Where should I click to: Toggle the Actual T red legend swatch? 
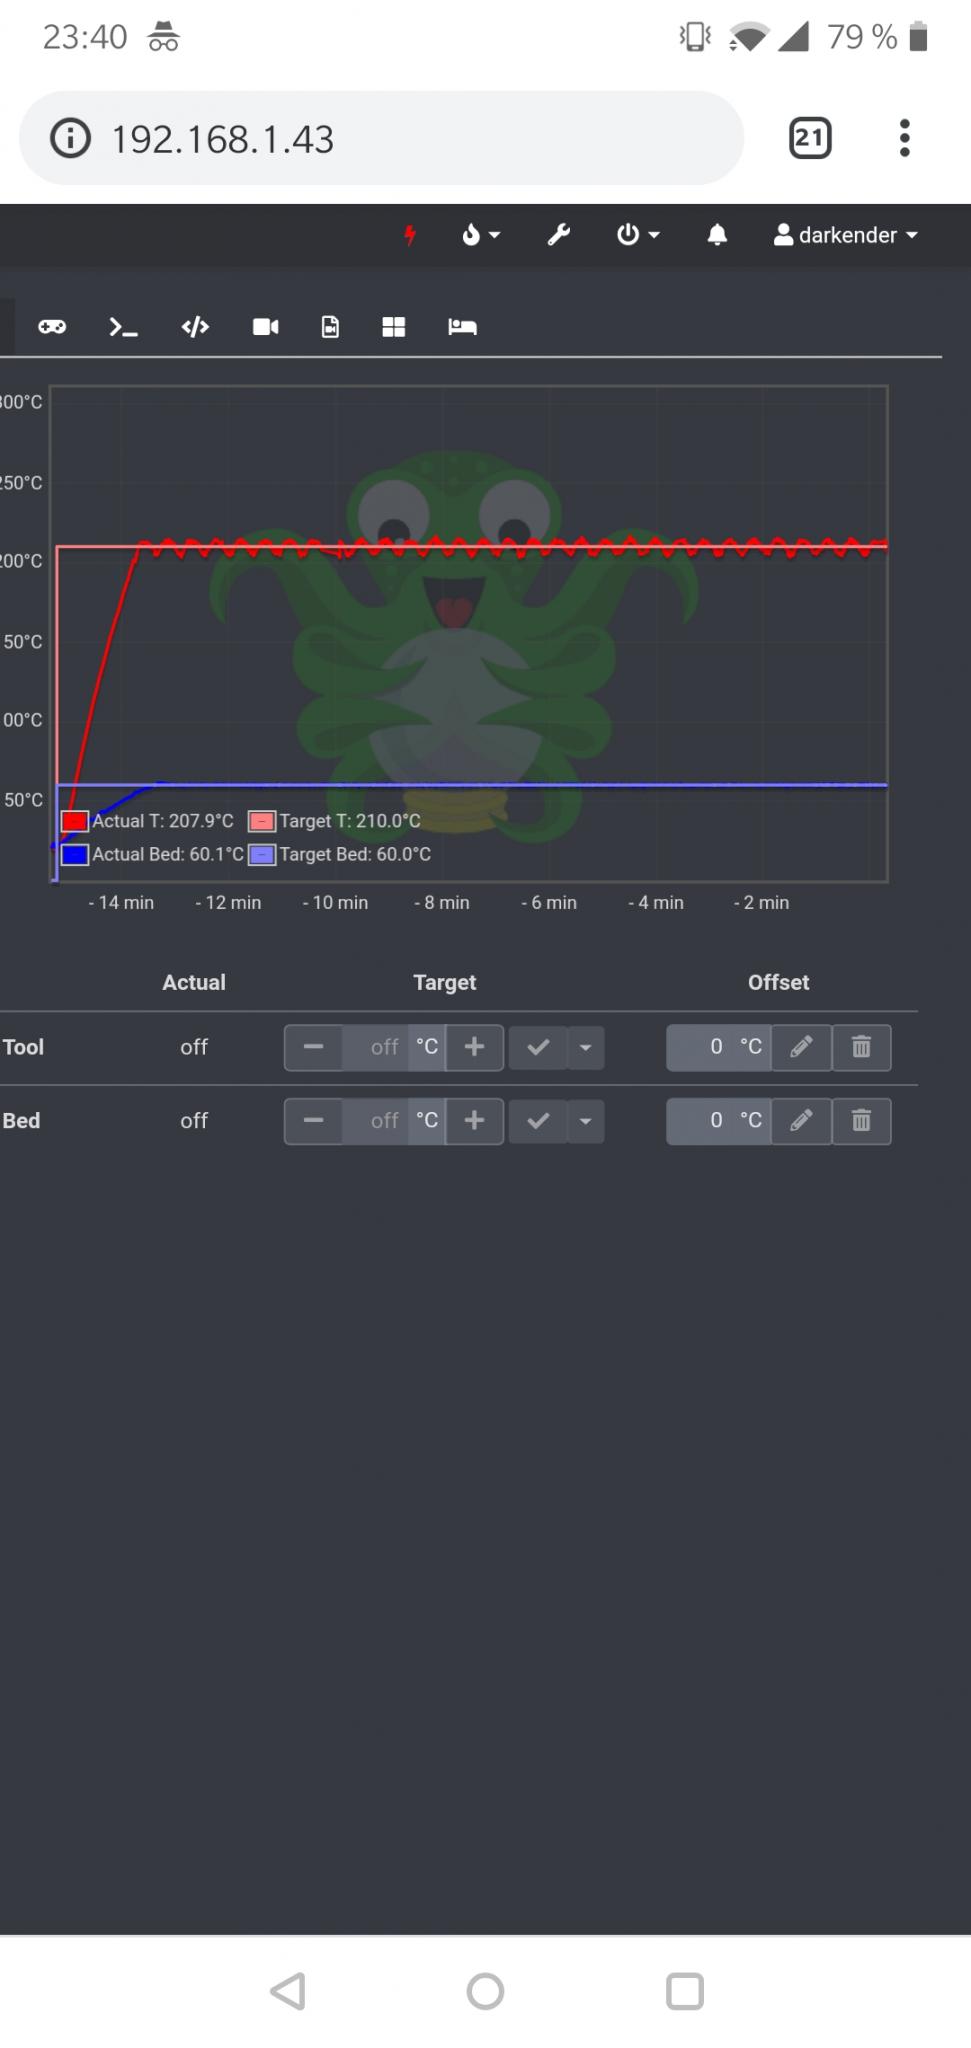pyautogui.click(x=75, y=821)
